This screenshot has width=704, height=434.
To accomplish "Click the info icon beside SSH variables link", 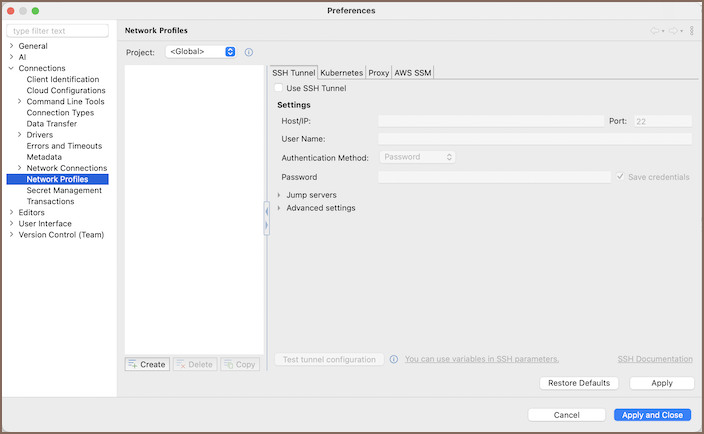I will pyautogui.click(x=394, y=359).
